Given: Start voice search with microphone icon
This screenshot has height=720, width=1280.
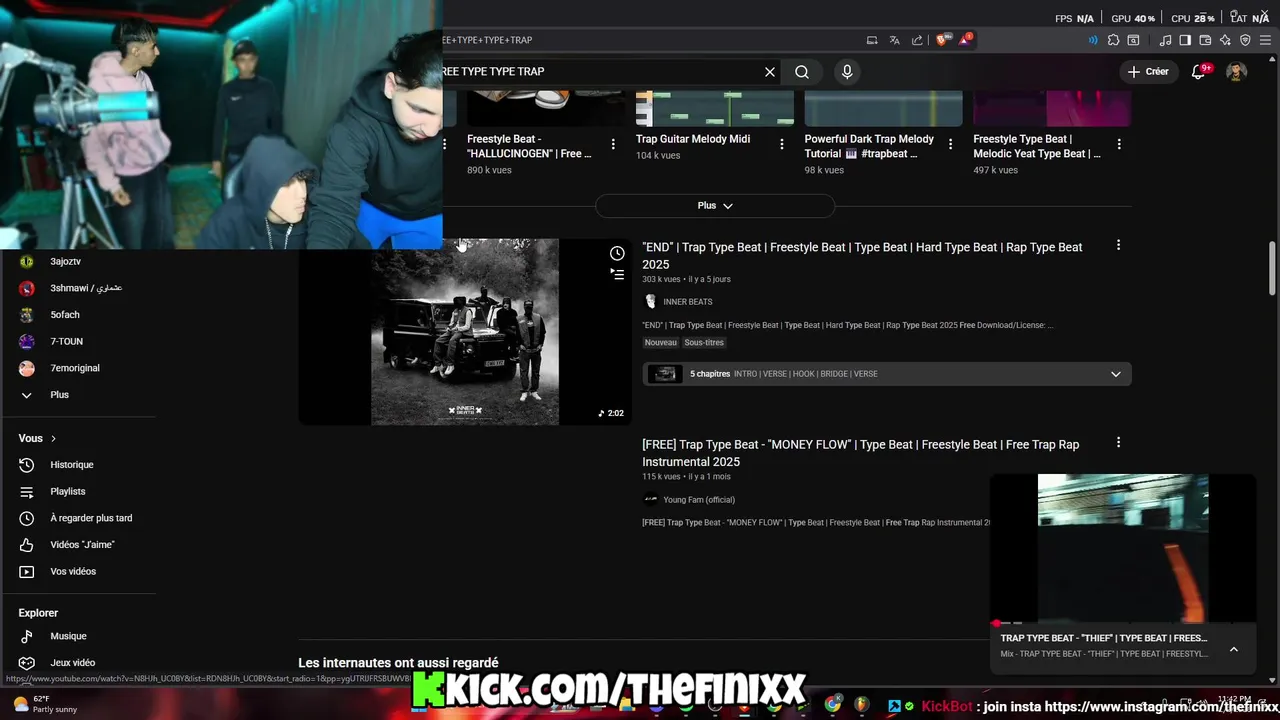Looking at the screenshot, I should click(847, 72).
